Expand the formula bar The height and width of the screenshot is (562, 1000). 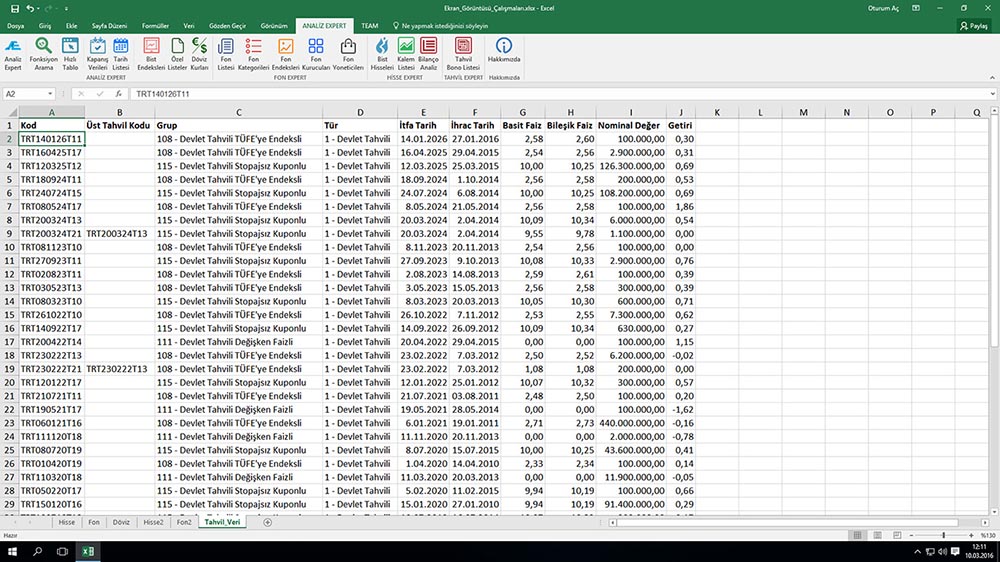pyautogui.click(x=993, y=94)
